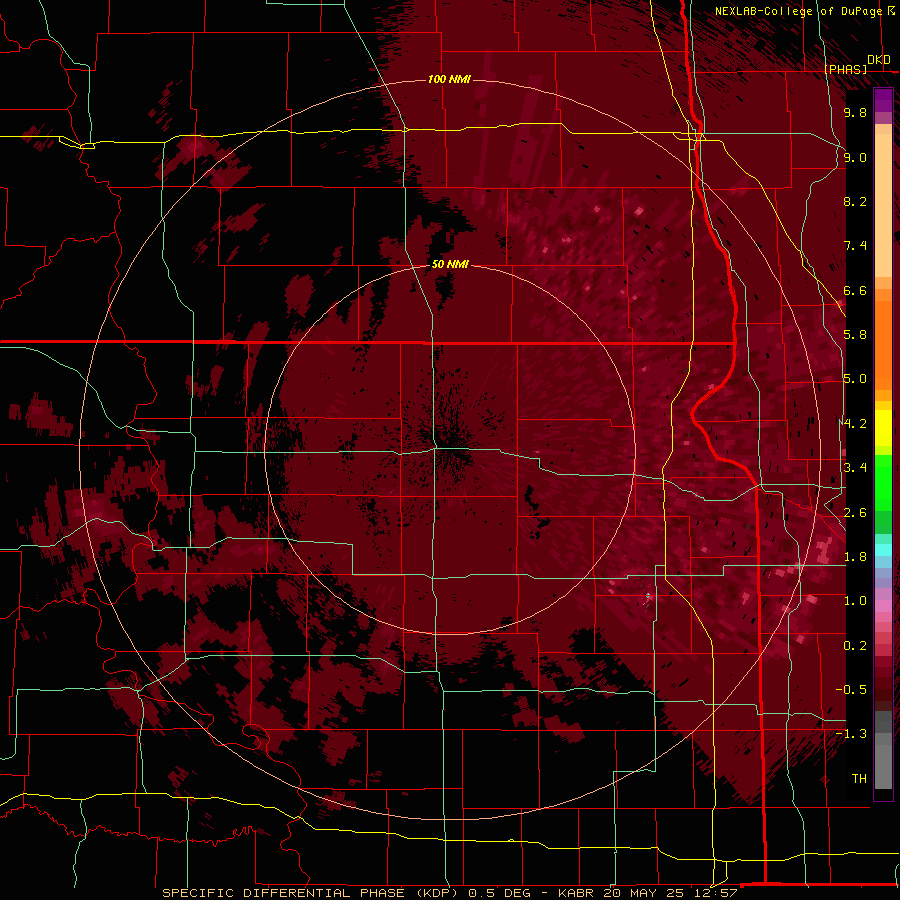The height and width of the screenshot is (900, 900).
Task: Click the 6.6 value on the scale
Action: coord(855,290)
